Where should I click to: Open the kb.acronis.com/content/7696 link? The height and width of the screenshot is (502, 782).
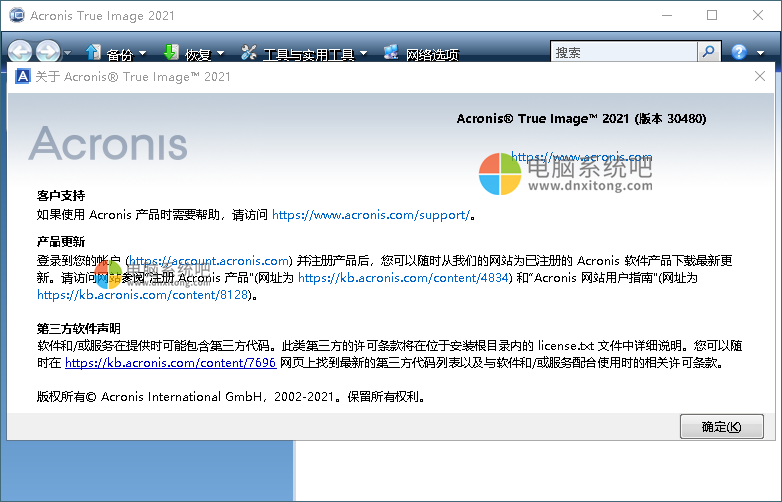click(171, 362)
